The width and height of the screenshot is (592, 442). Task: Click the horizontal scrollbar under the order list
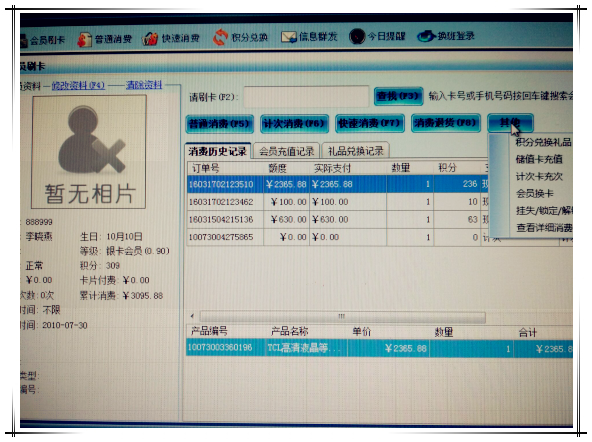coord(342,316)
